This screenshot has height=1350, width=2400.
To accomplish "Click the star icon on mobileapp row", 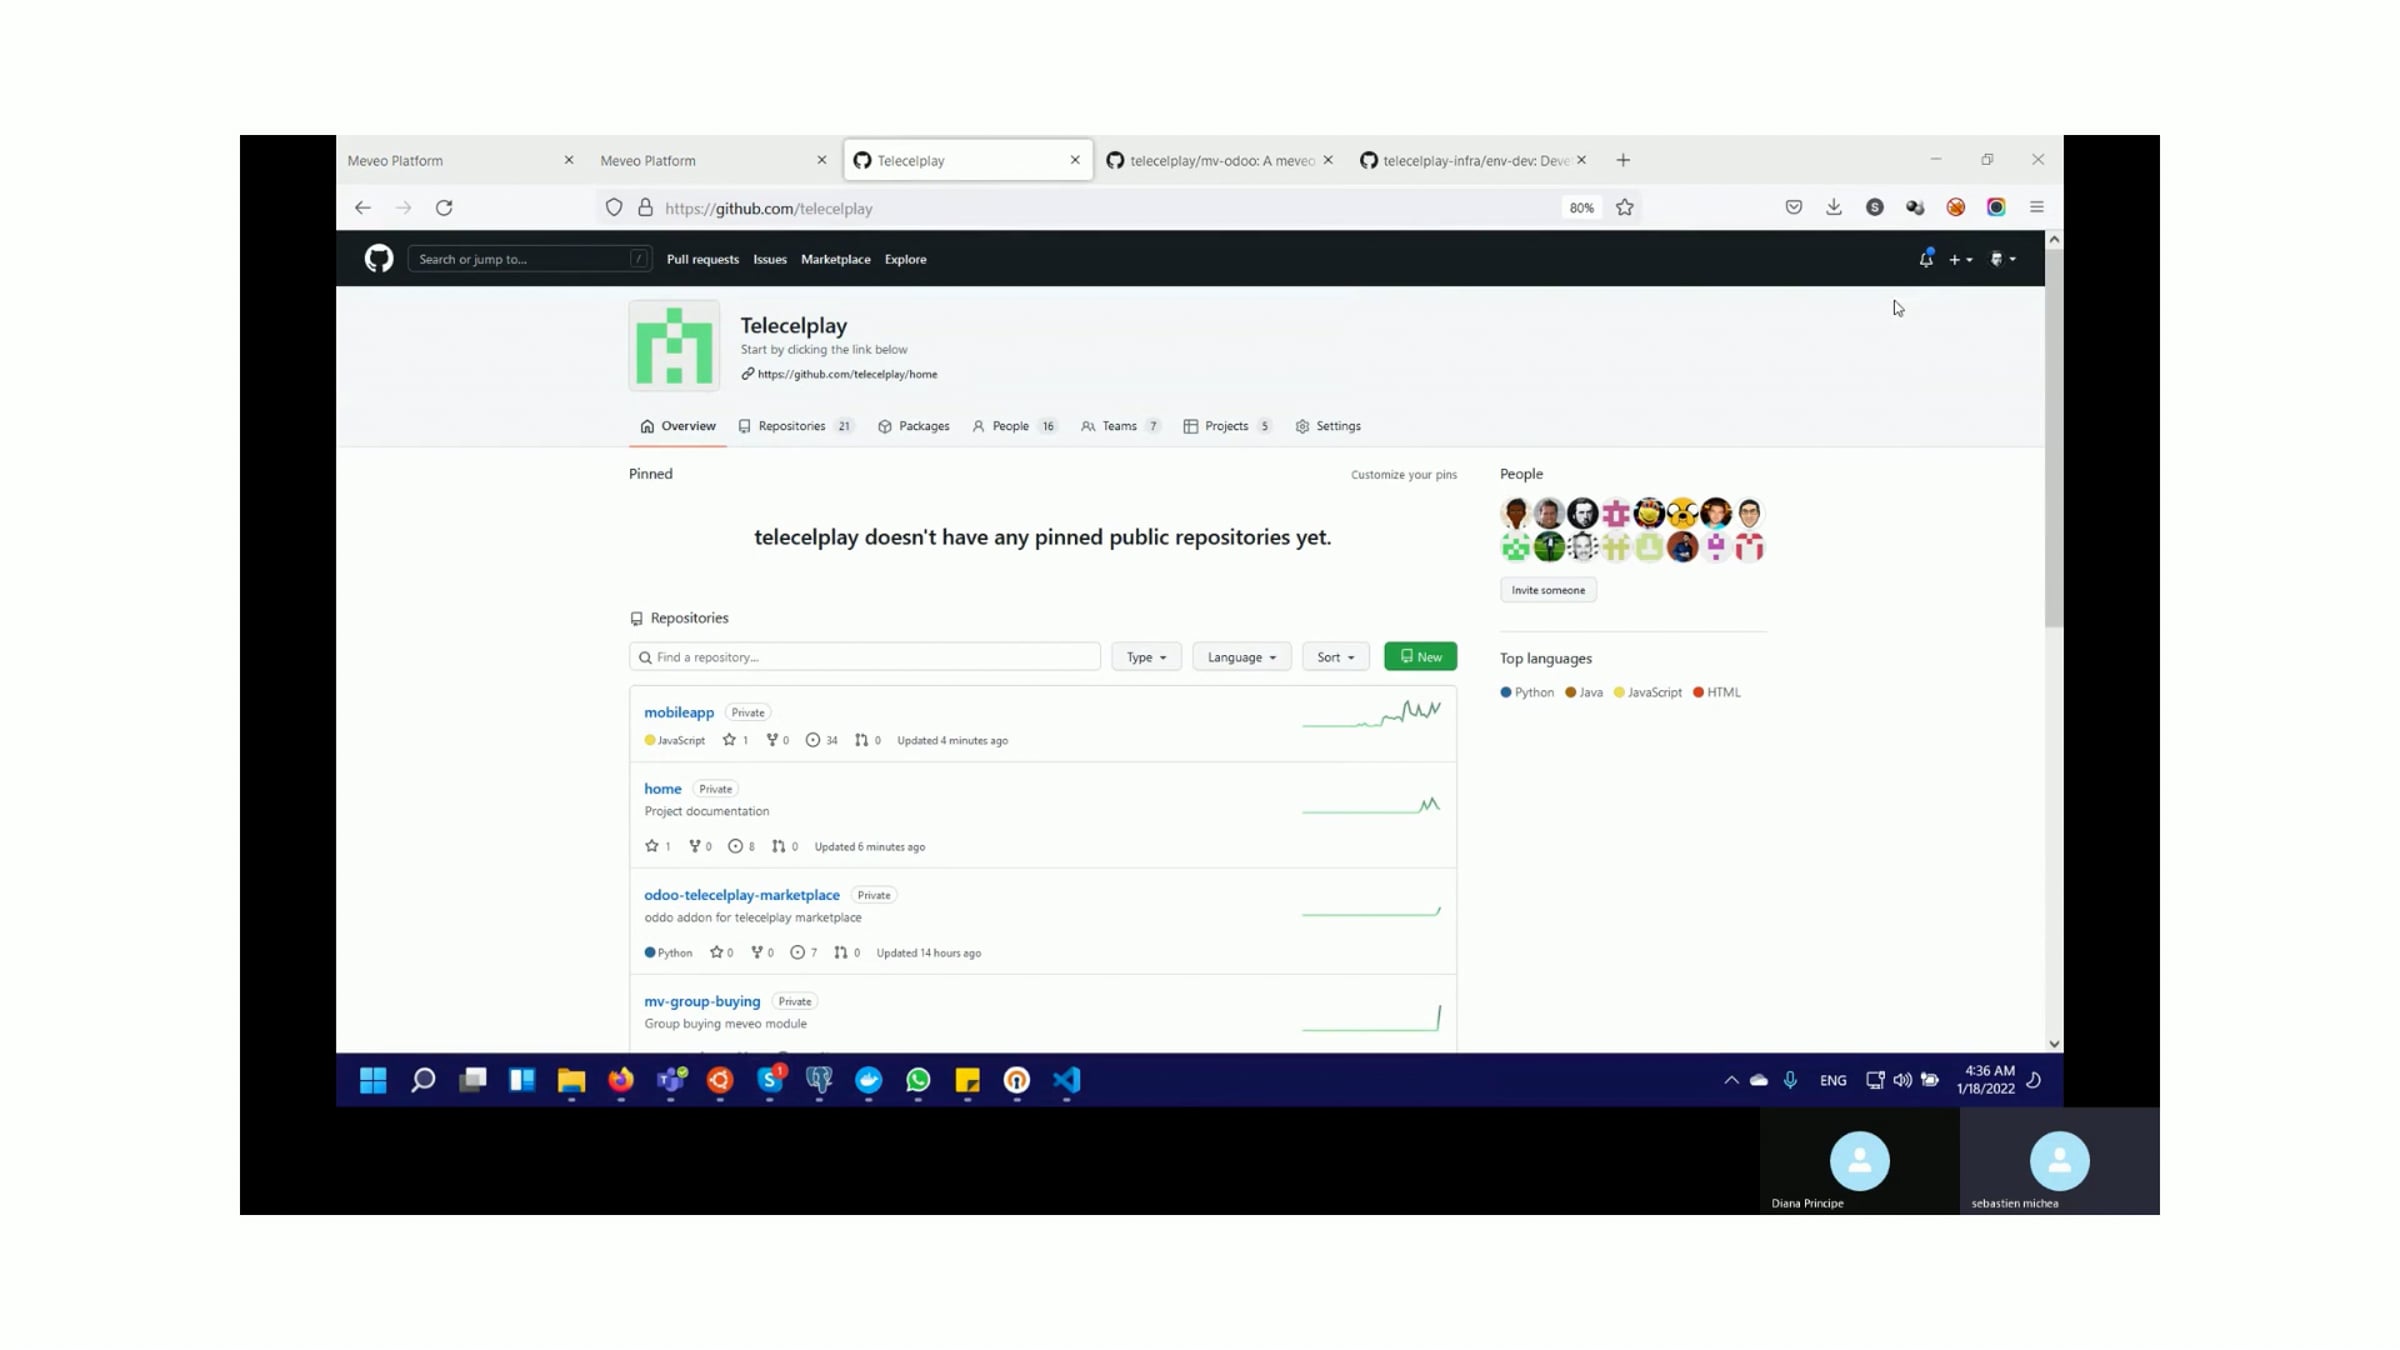I will point(729,740).
